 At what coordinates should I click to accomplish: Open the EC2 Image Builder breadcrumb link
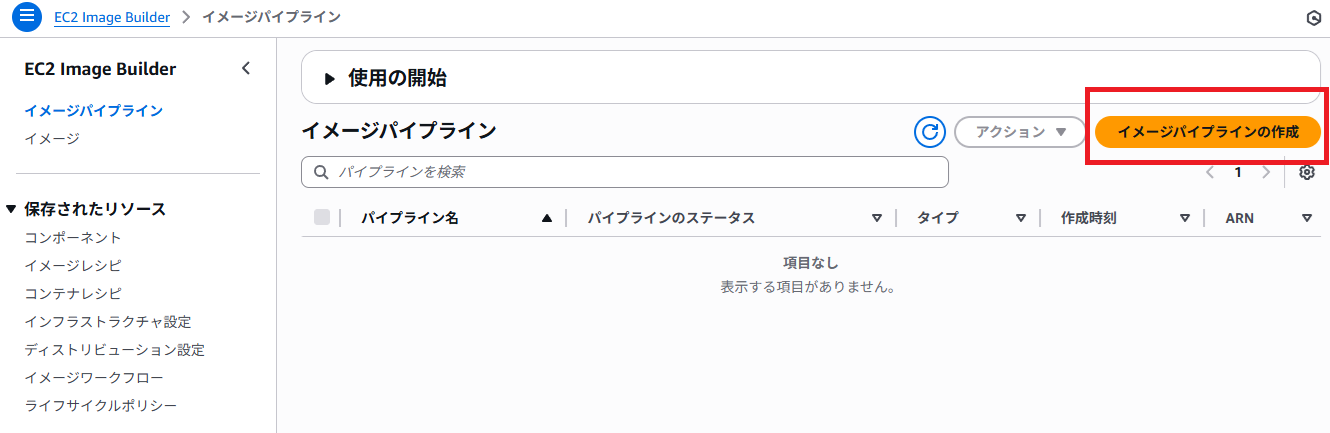point(112,17)
